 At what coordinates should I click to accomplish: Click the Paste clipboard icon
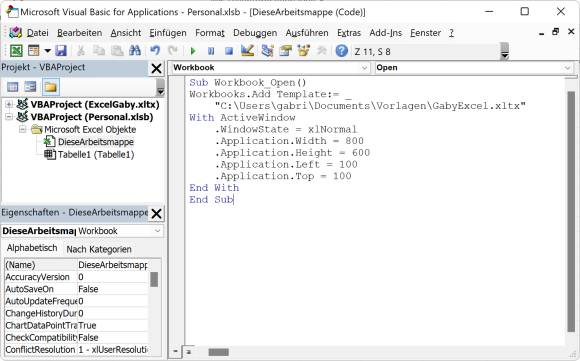(117, 51)
